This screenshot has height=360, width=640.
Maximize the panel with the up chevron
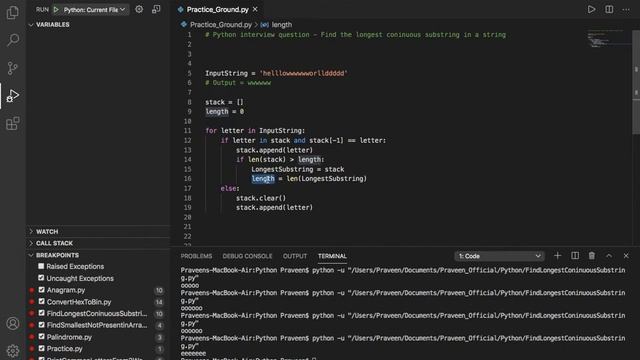609,256
